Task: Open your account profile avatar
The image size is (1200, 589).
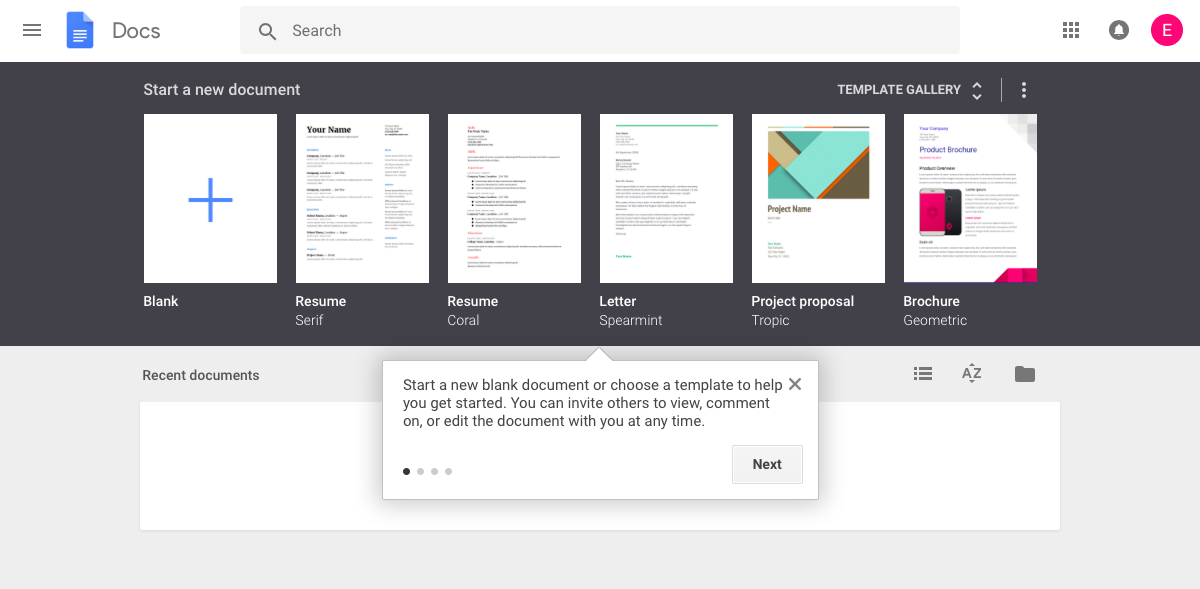Action: [x=1166, y=30]
